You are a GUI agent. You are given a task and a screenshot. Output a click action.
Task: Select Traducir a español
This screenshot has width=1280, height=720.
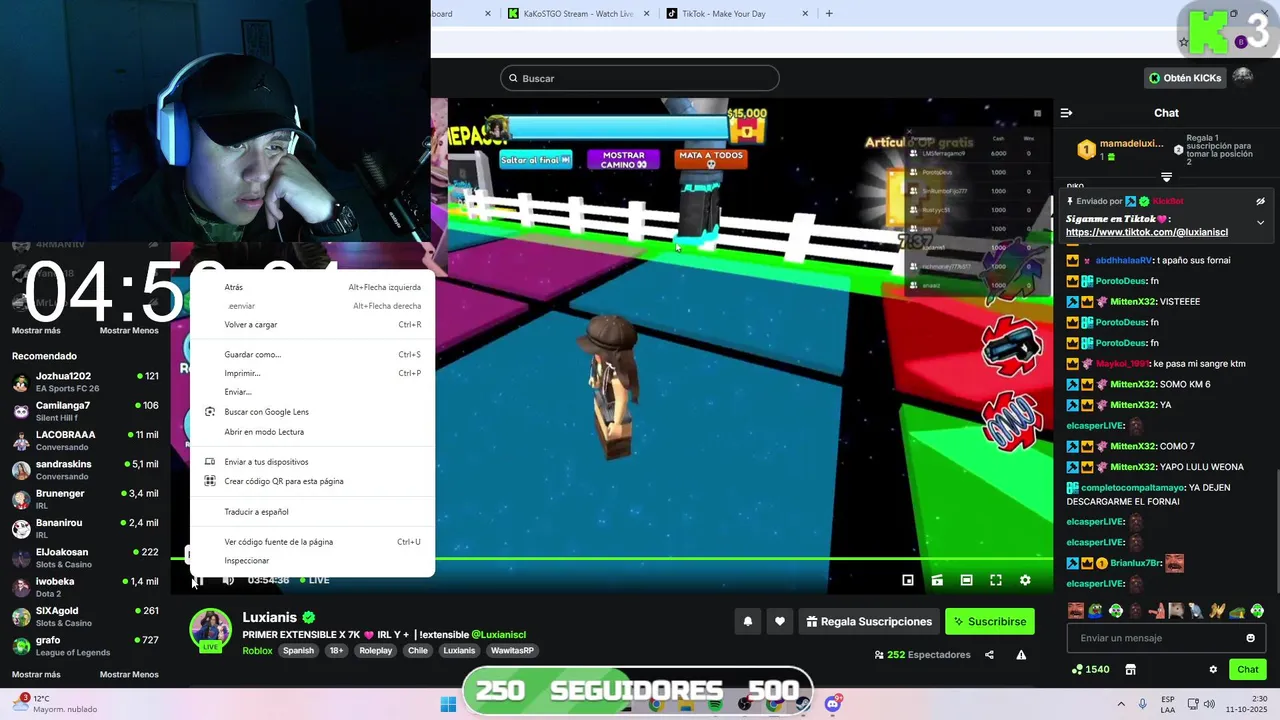coord(312,512)
